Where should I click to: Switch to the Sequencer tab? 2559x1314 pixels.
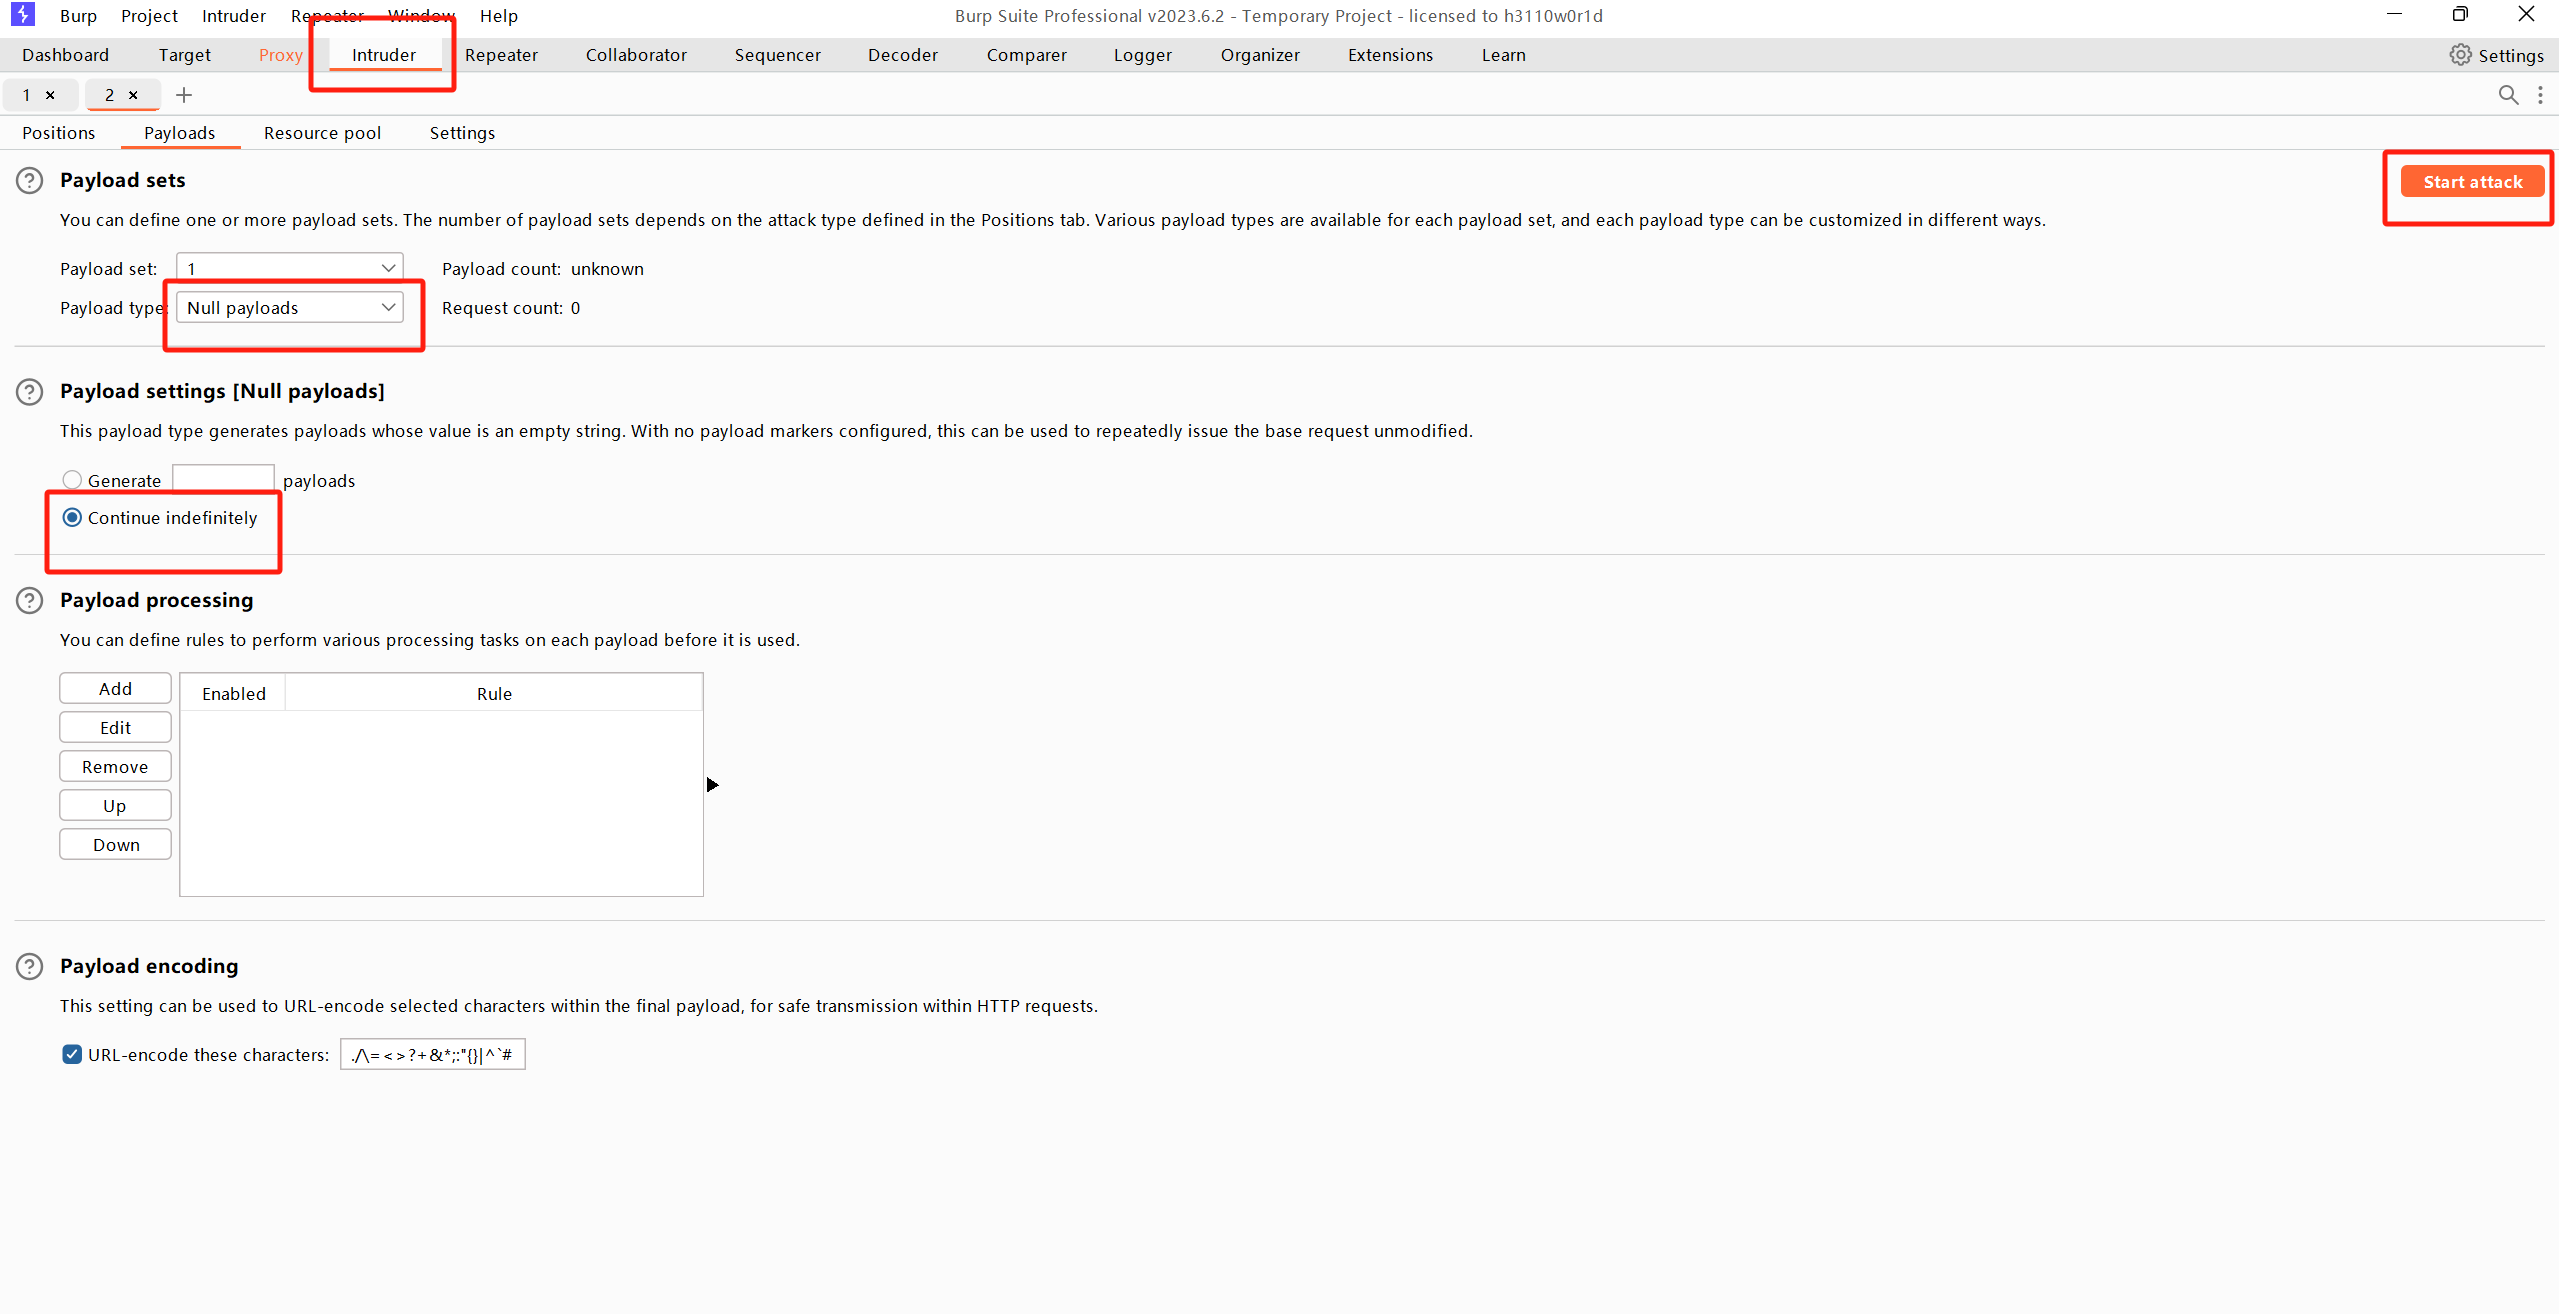pos(778,55)
